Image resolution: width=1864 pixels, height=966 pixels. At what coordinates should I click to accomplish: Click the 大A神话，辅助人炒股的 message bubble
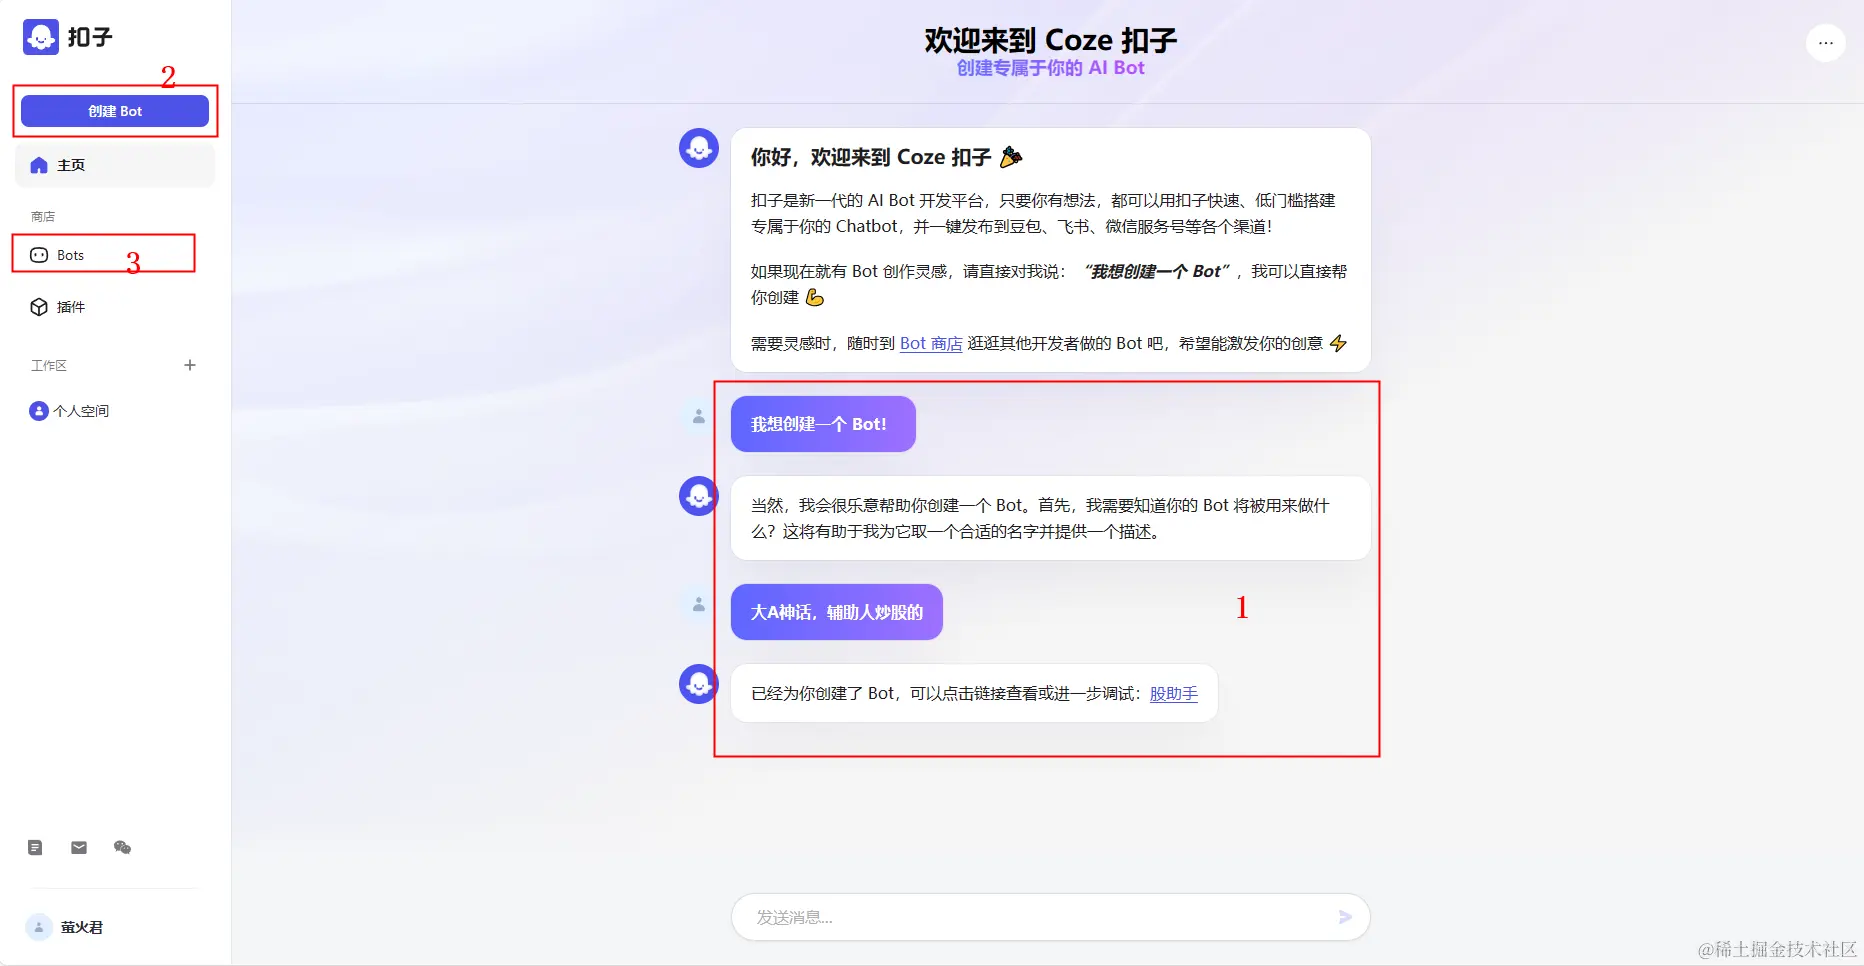pos(837,612)
